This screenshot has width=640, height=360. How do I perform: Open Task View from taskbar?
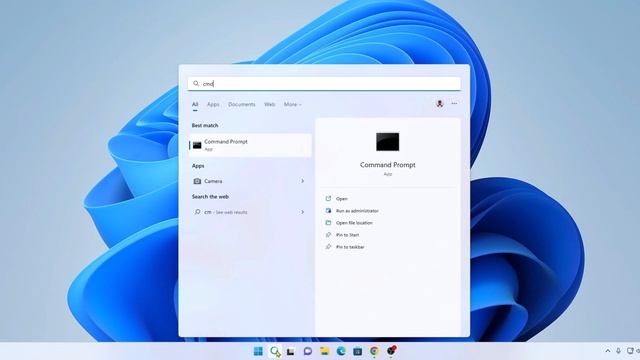pyautogui.click(x=291, y=351)
